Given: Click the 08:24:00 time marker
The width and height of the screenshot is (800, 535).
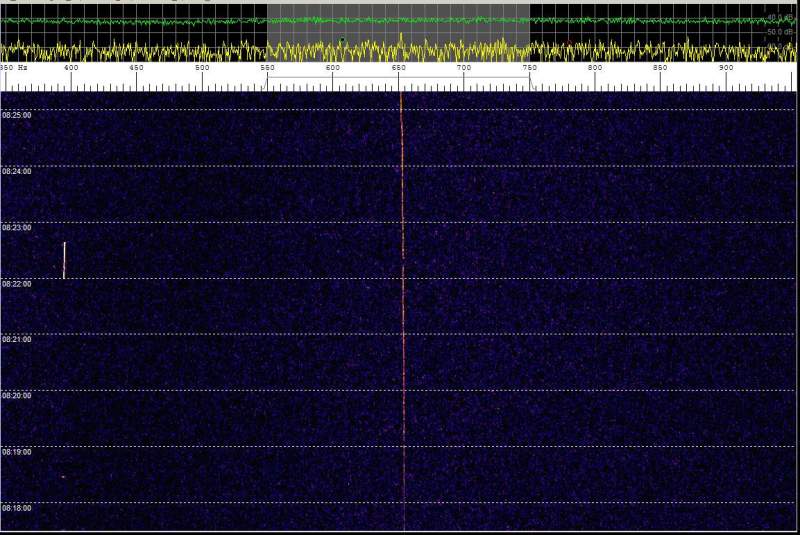Looking at the screenshot, I should 17,171.
